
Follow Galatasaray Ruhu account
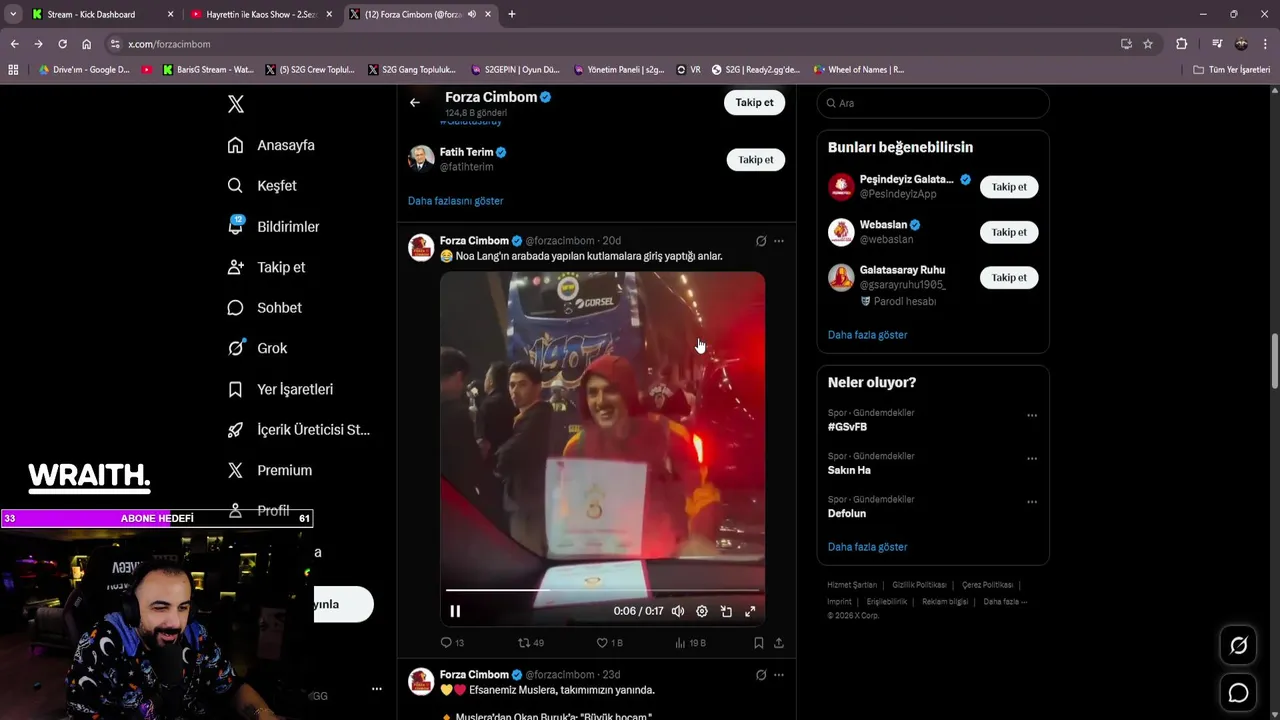point(1009,277)
